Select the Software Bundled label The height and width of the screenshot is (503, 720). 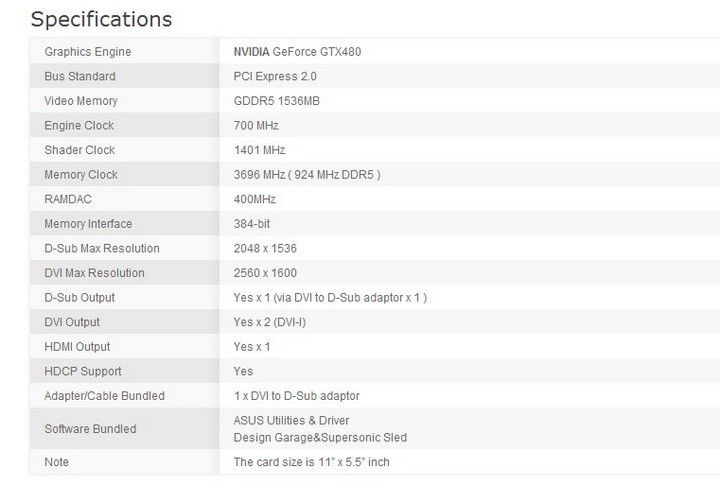(x=90, y=429)
